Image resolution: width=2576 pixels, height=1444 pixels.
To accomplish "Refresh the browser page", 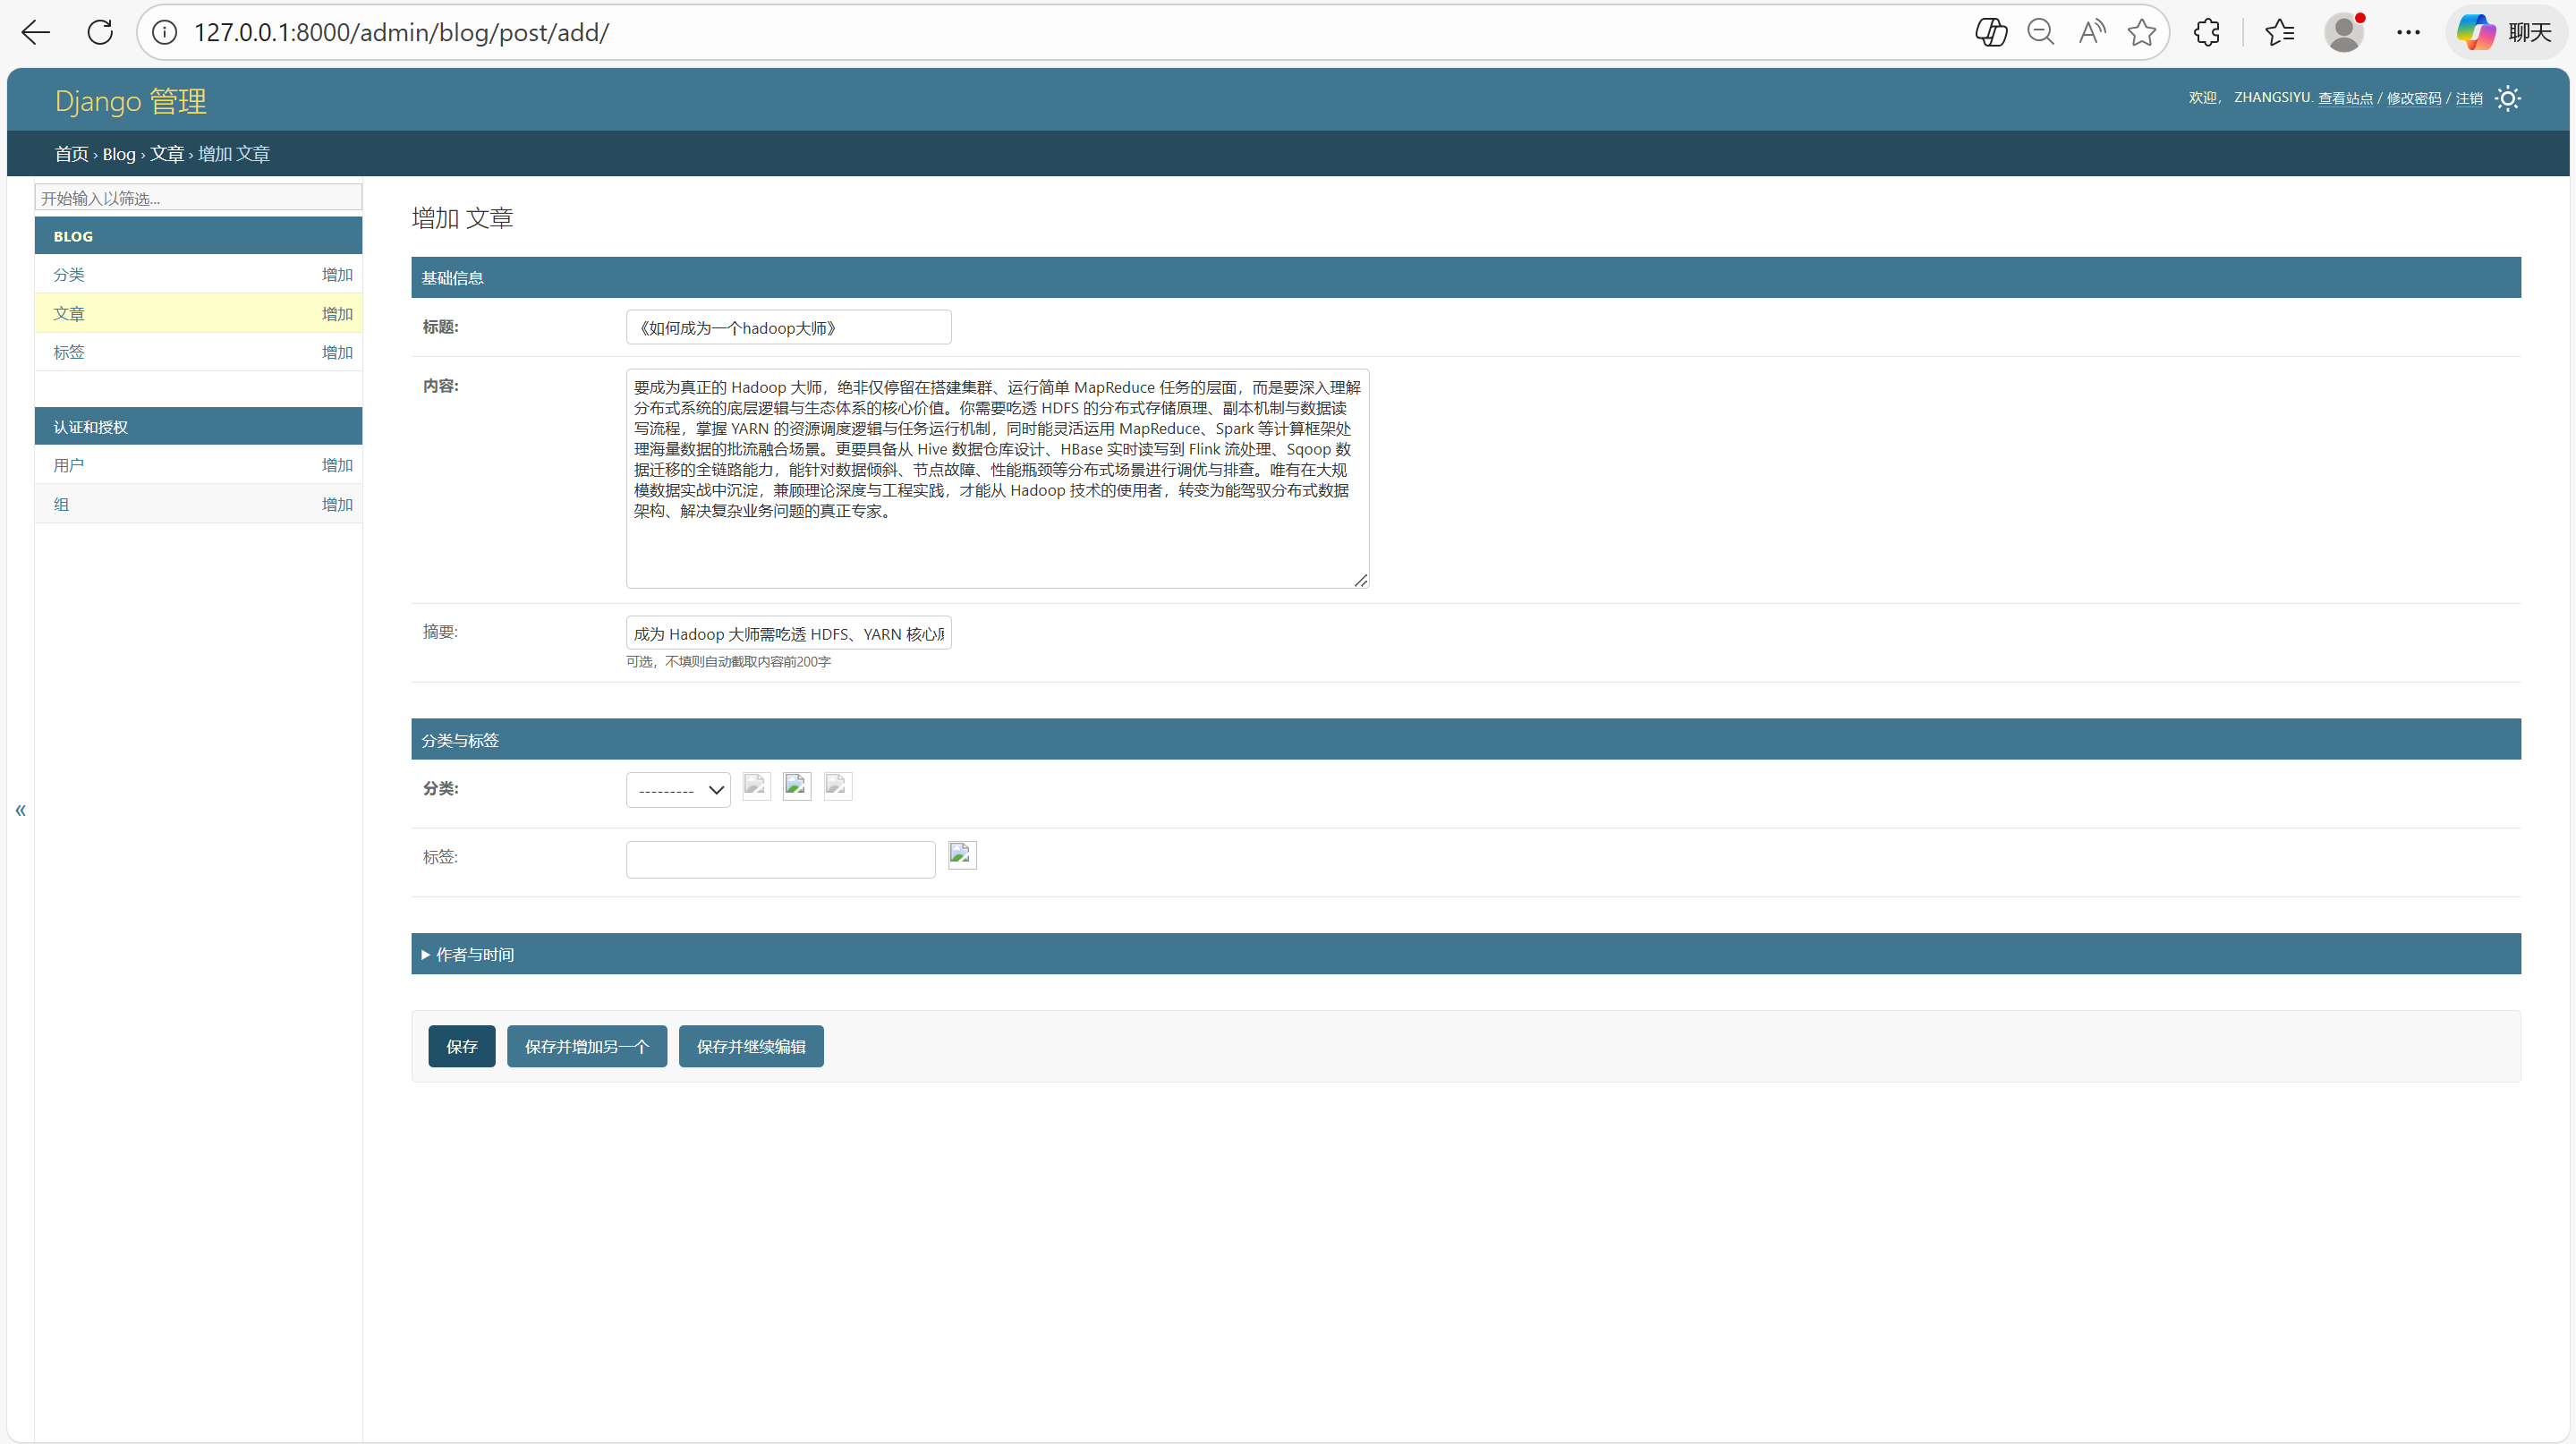I will pos(100,32).
